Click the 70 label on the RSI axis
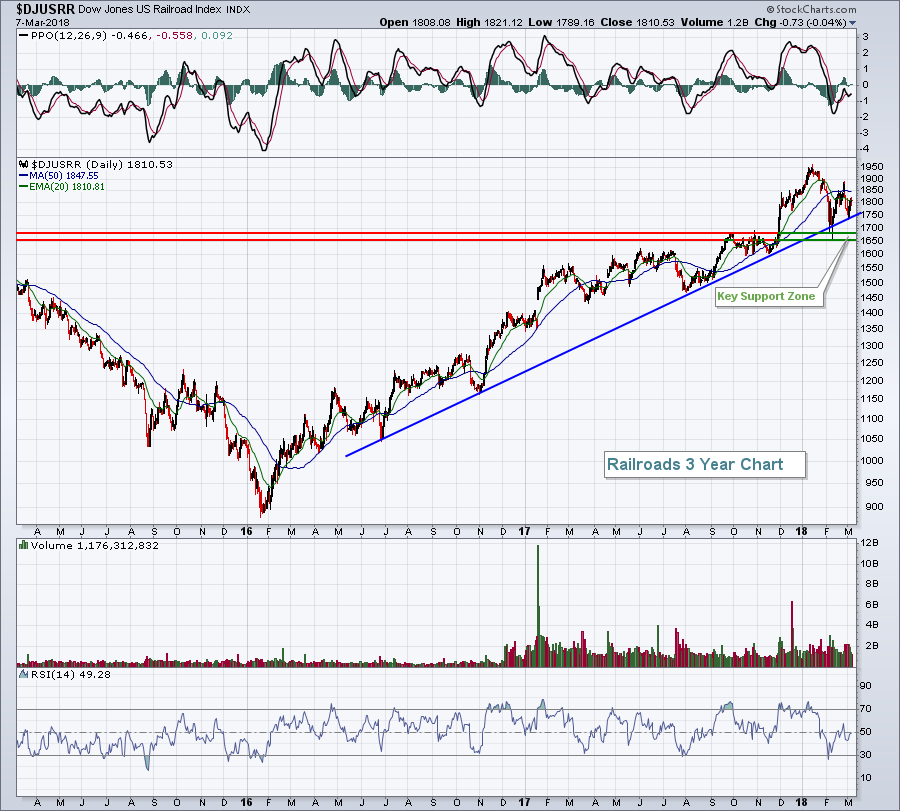Image resolution: width=900 pixels, height=811 pixels. [866, 709]
